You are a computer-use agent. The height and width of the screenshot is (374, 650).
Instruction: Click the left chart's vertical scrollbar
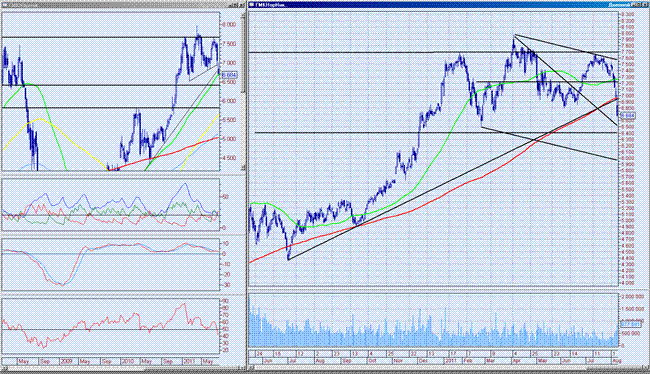pos(243,89)
